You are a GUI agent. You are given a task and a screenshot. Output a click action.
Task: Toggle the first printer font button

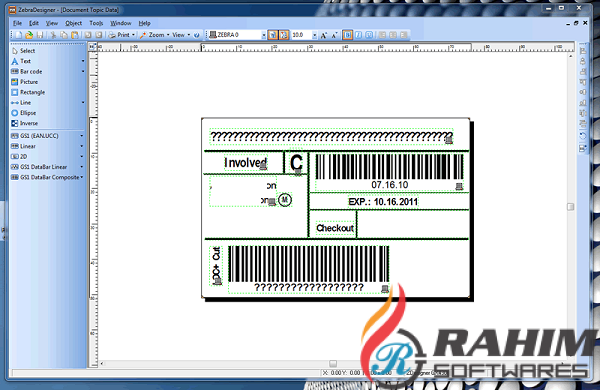272,35
